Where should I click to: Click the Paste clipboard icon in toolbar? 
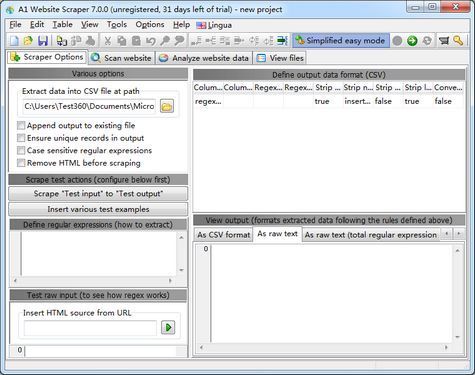136,41
